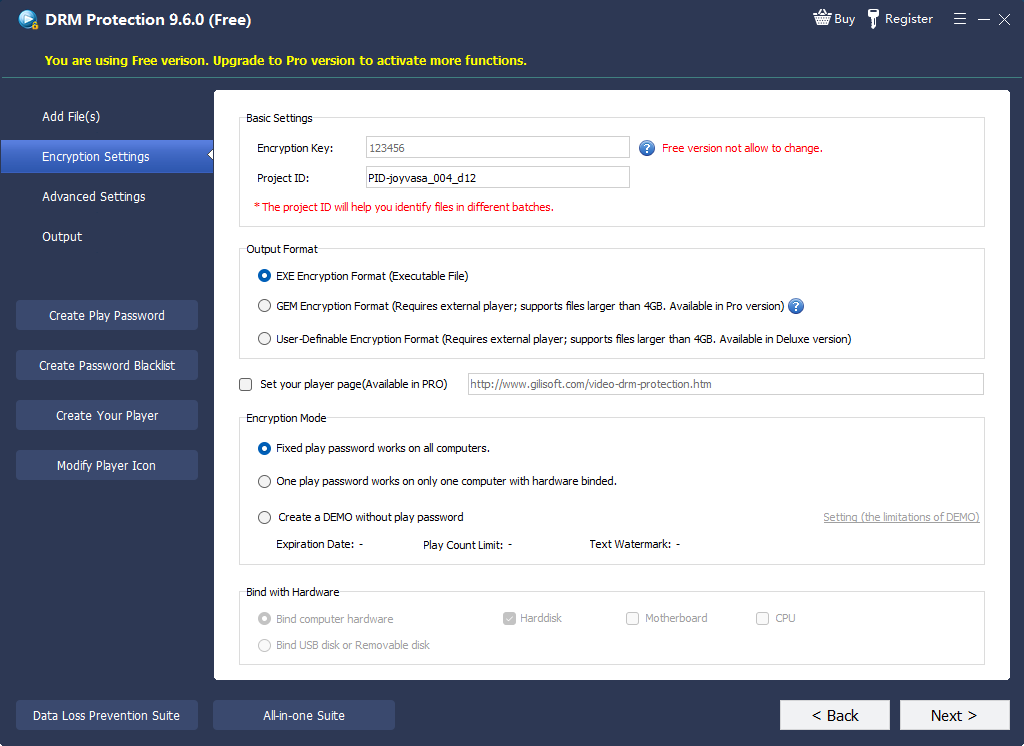
Task: Click the Encryption Key input field
Action: 498,148
